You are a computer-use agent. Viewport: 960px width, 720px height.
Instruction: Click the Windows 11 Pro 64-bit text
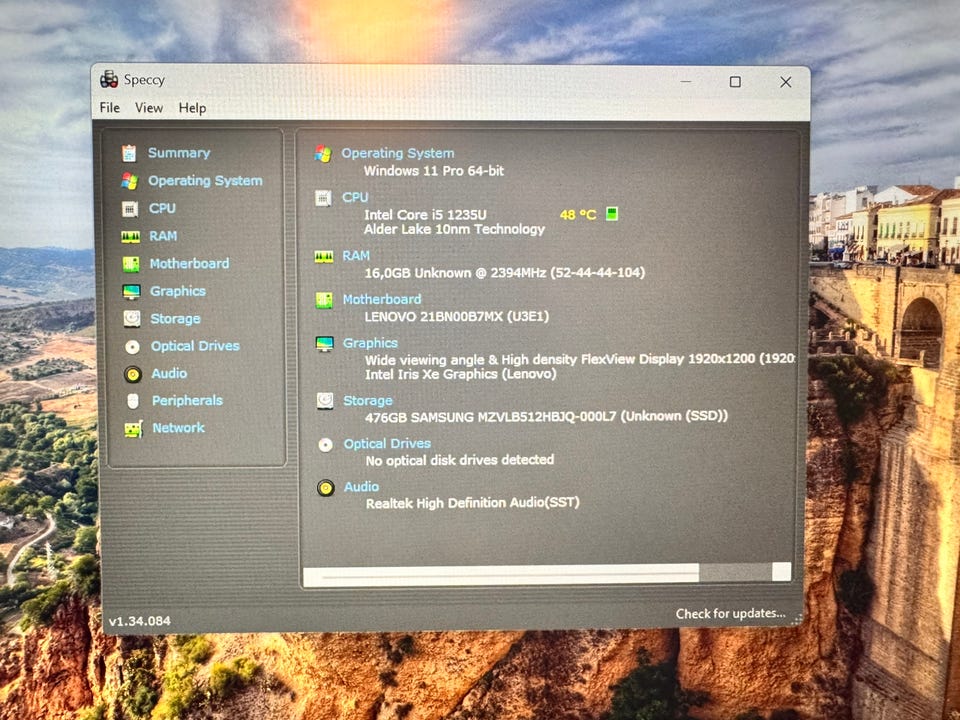(x=433, y=171)
